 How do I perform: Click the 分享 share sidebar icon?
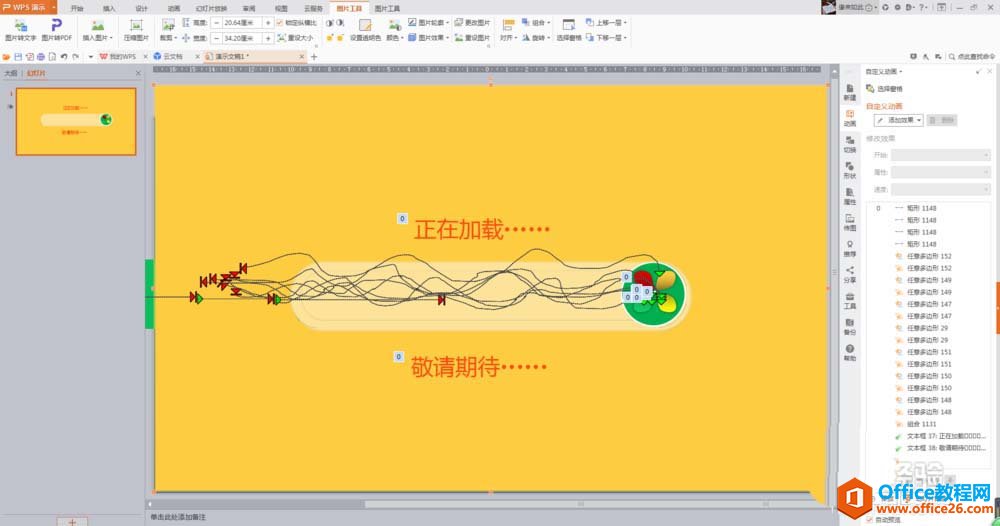849,274
